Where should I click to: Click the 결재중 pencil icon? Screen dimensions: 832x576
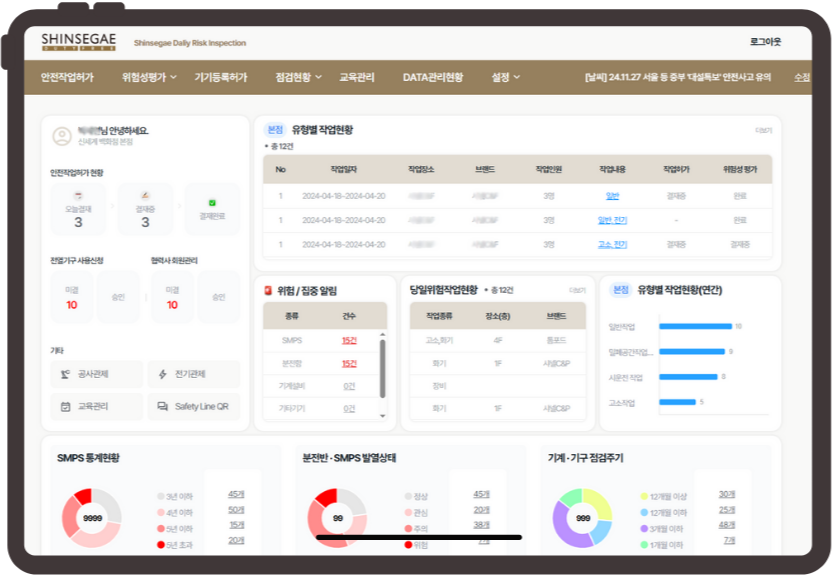(145, 196)
